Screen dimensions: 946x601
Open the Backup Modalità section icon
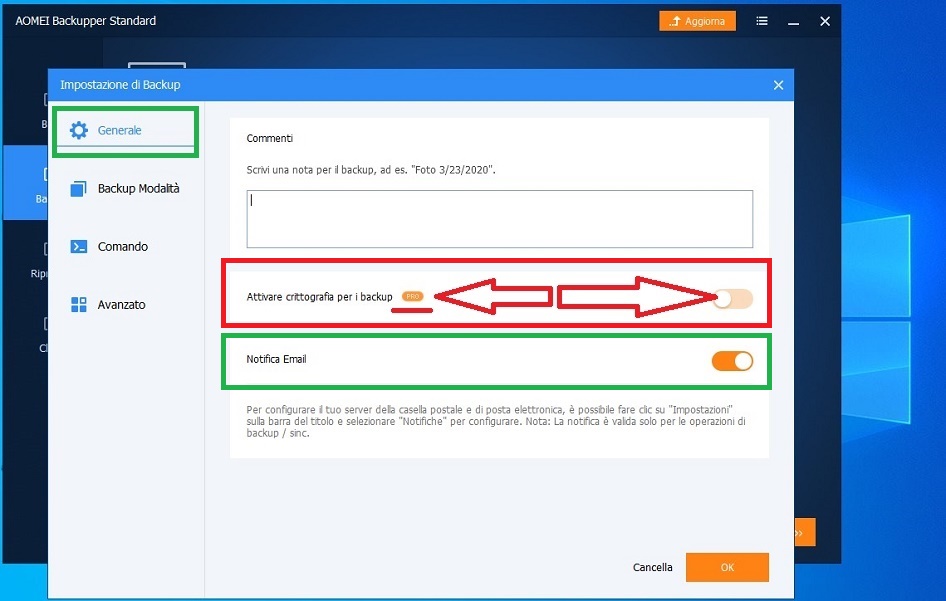[78, 189]
